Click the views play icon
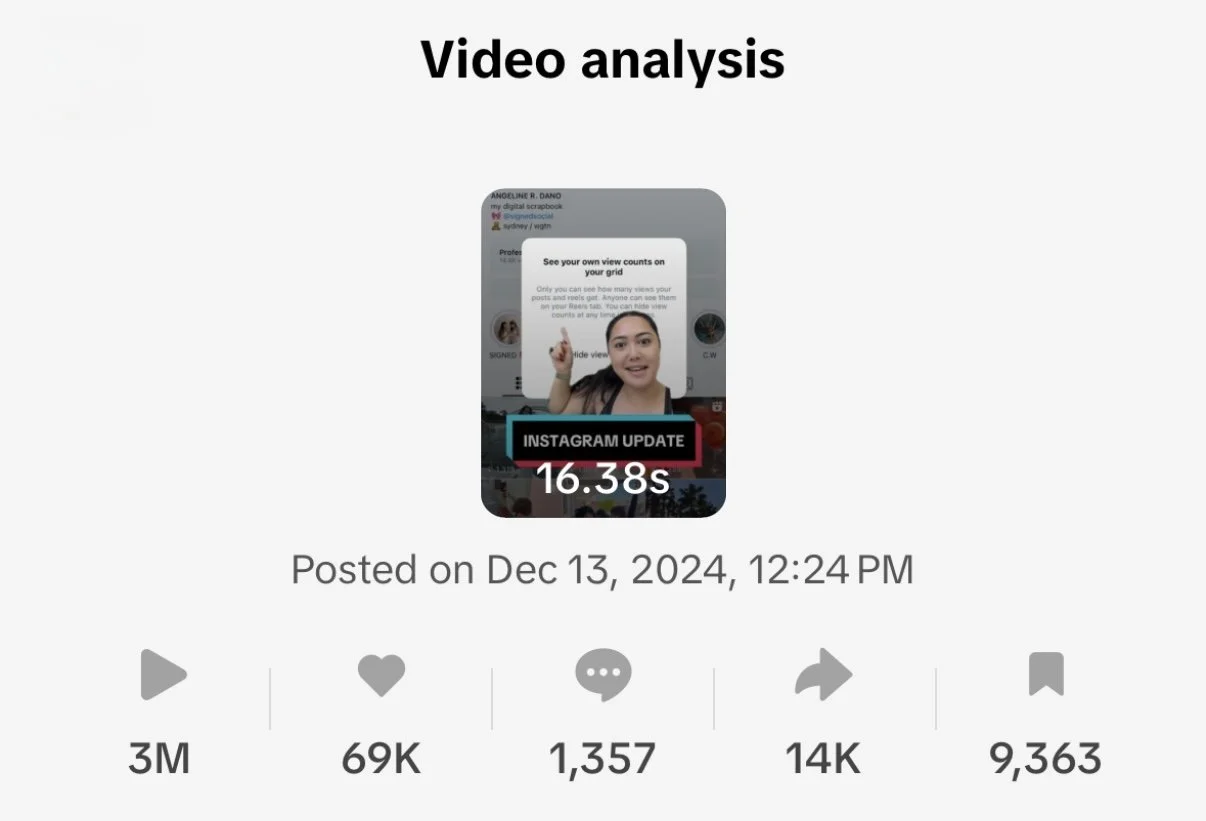The height and width of the screenshot is (821, 1206). (x=164, y=676)
